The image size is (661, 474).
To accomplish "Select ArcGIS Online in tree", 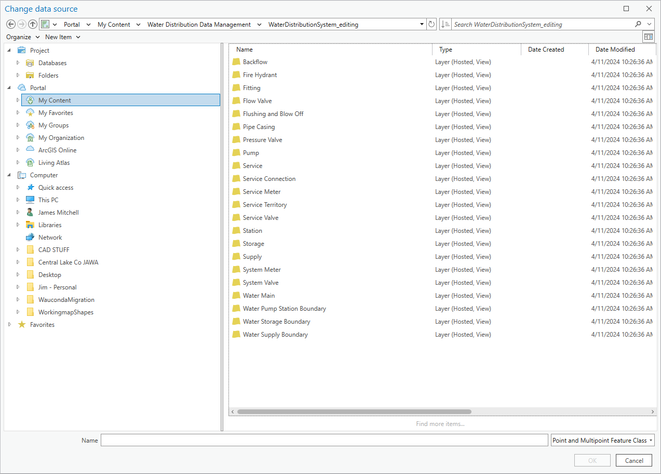I will point(57,150).
